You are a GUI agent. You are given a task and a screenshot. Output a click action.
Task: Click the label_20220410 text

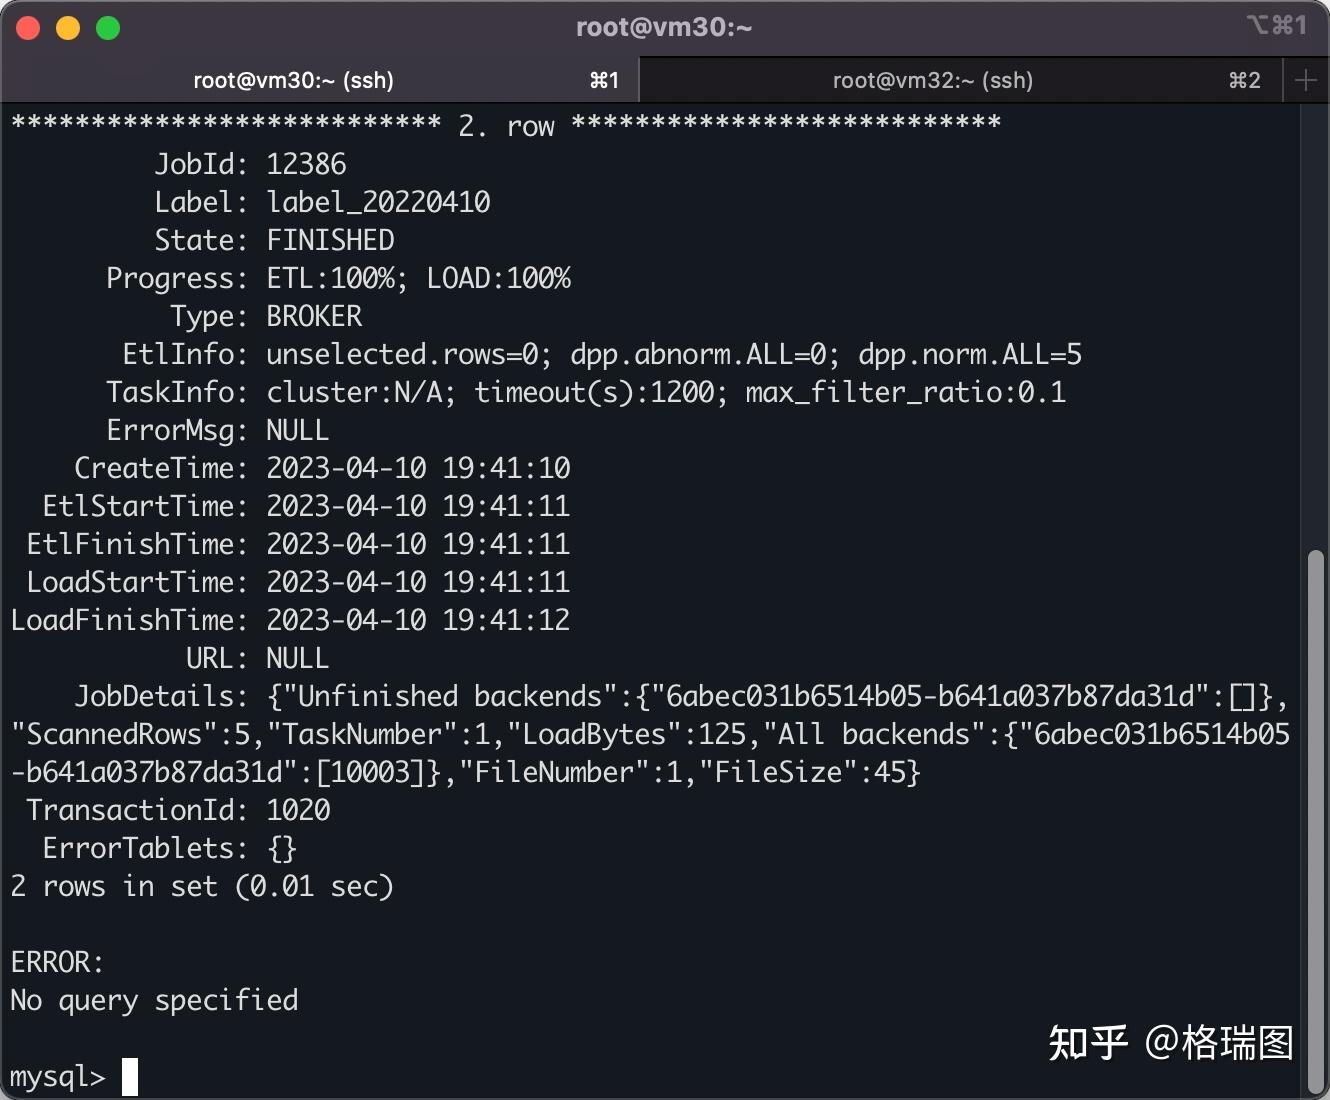click(378, 202)
